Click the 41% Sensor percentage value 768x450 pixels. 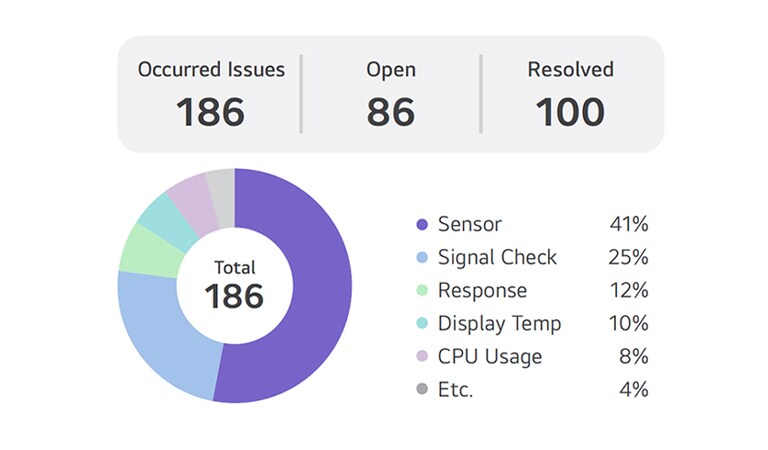click(x=628, y=225)
